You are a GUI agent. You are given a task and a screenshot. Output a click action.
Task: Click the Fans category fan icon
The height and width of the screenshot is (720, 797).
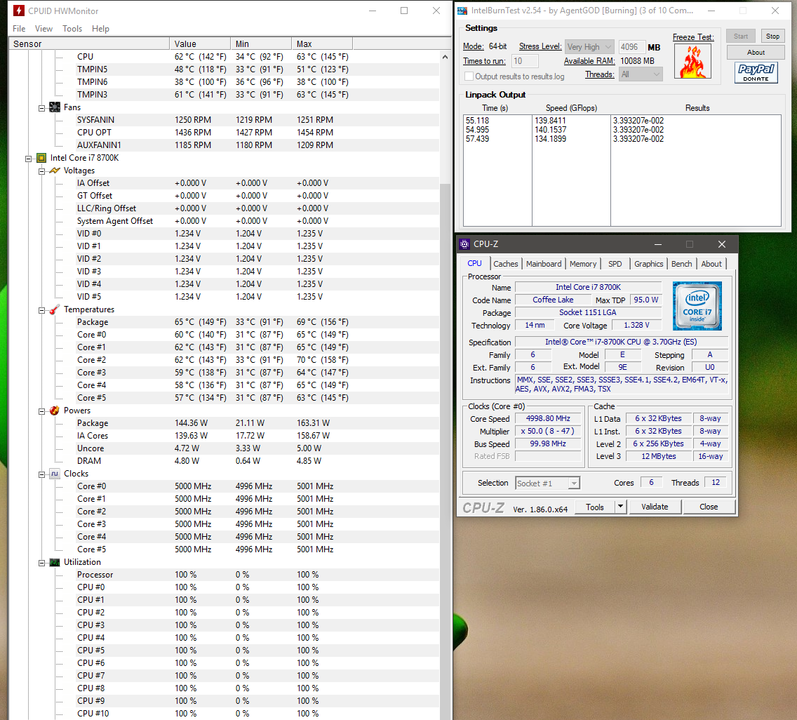pyautogui.click(x=54, y=107)
